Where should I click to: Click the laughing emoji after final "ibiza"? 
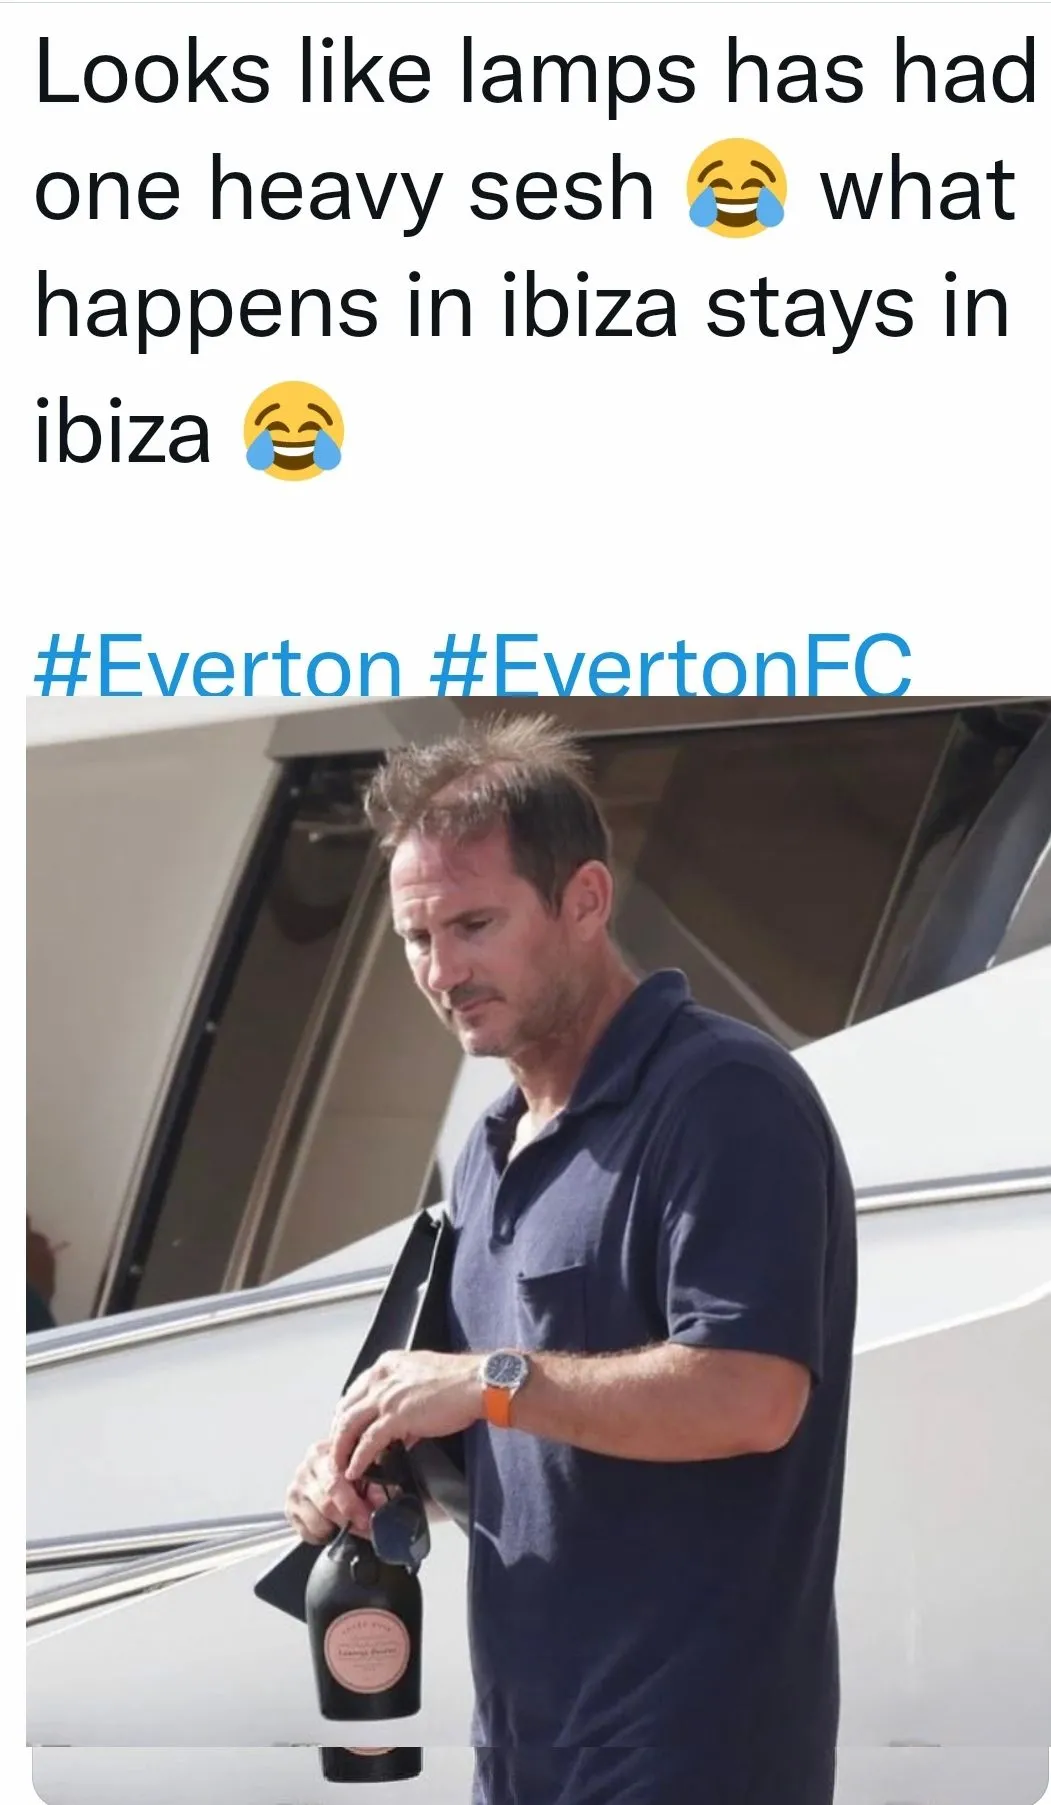point(293,430)
